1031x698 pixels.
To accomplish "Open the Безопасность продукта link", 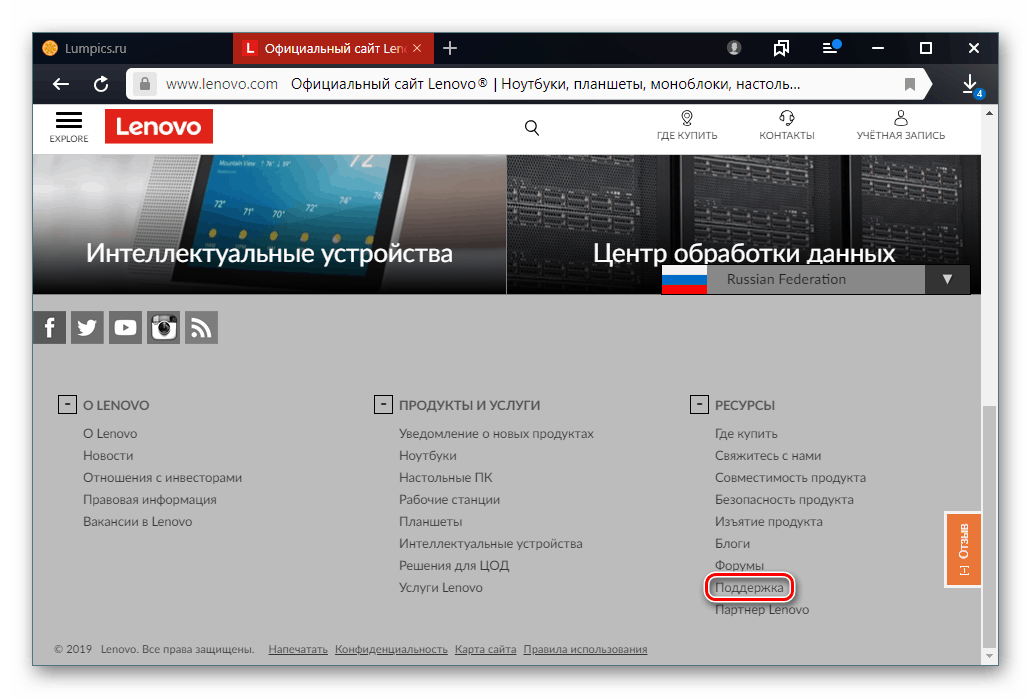I will [784, 500].
